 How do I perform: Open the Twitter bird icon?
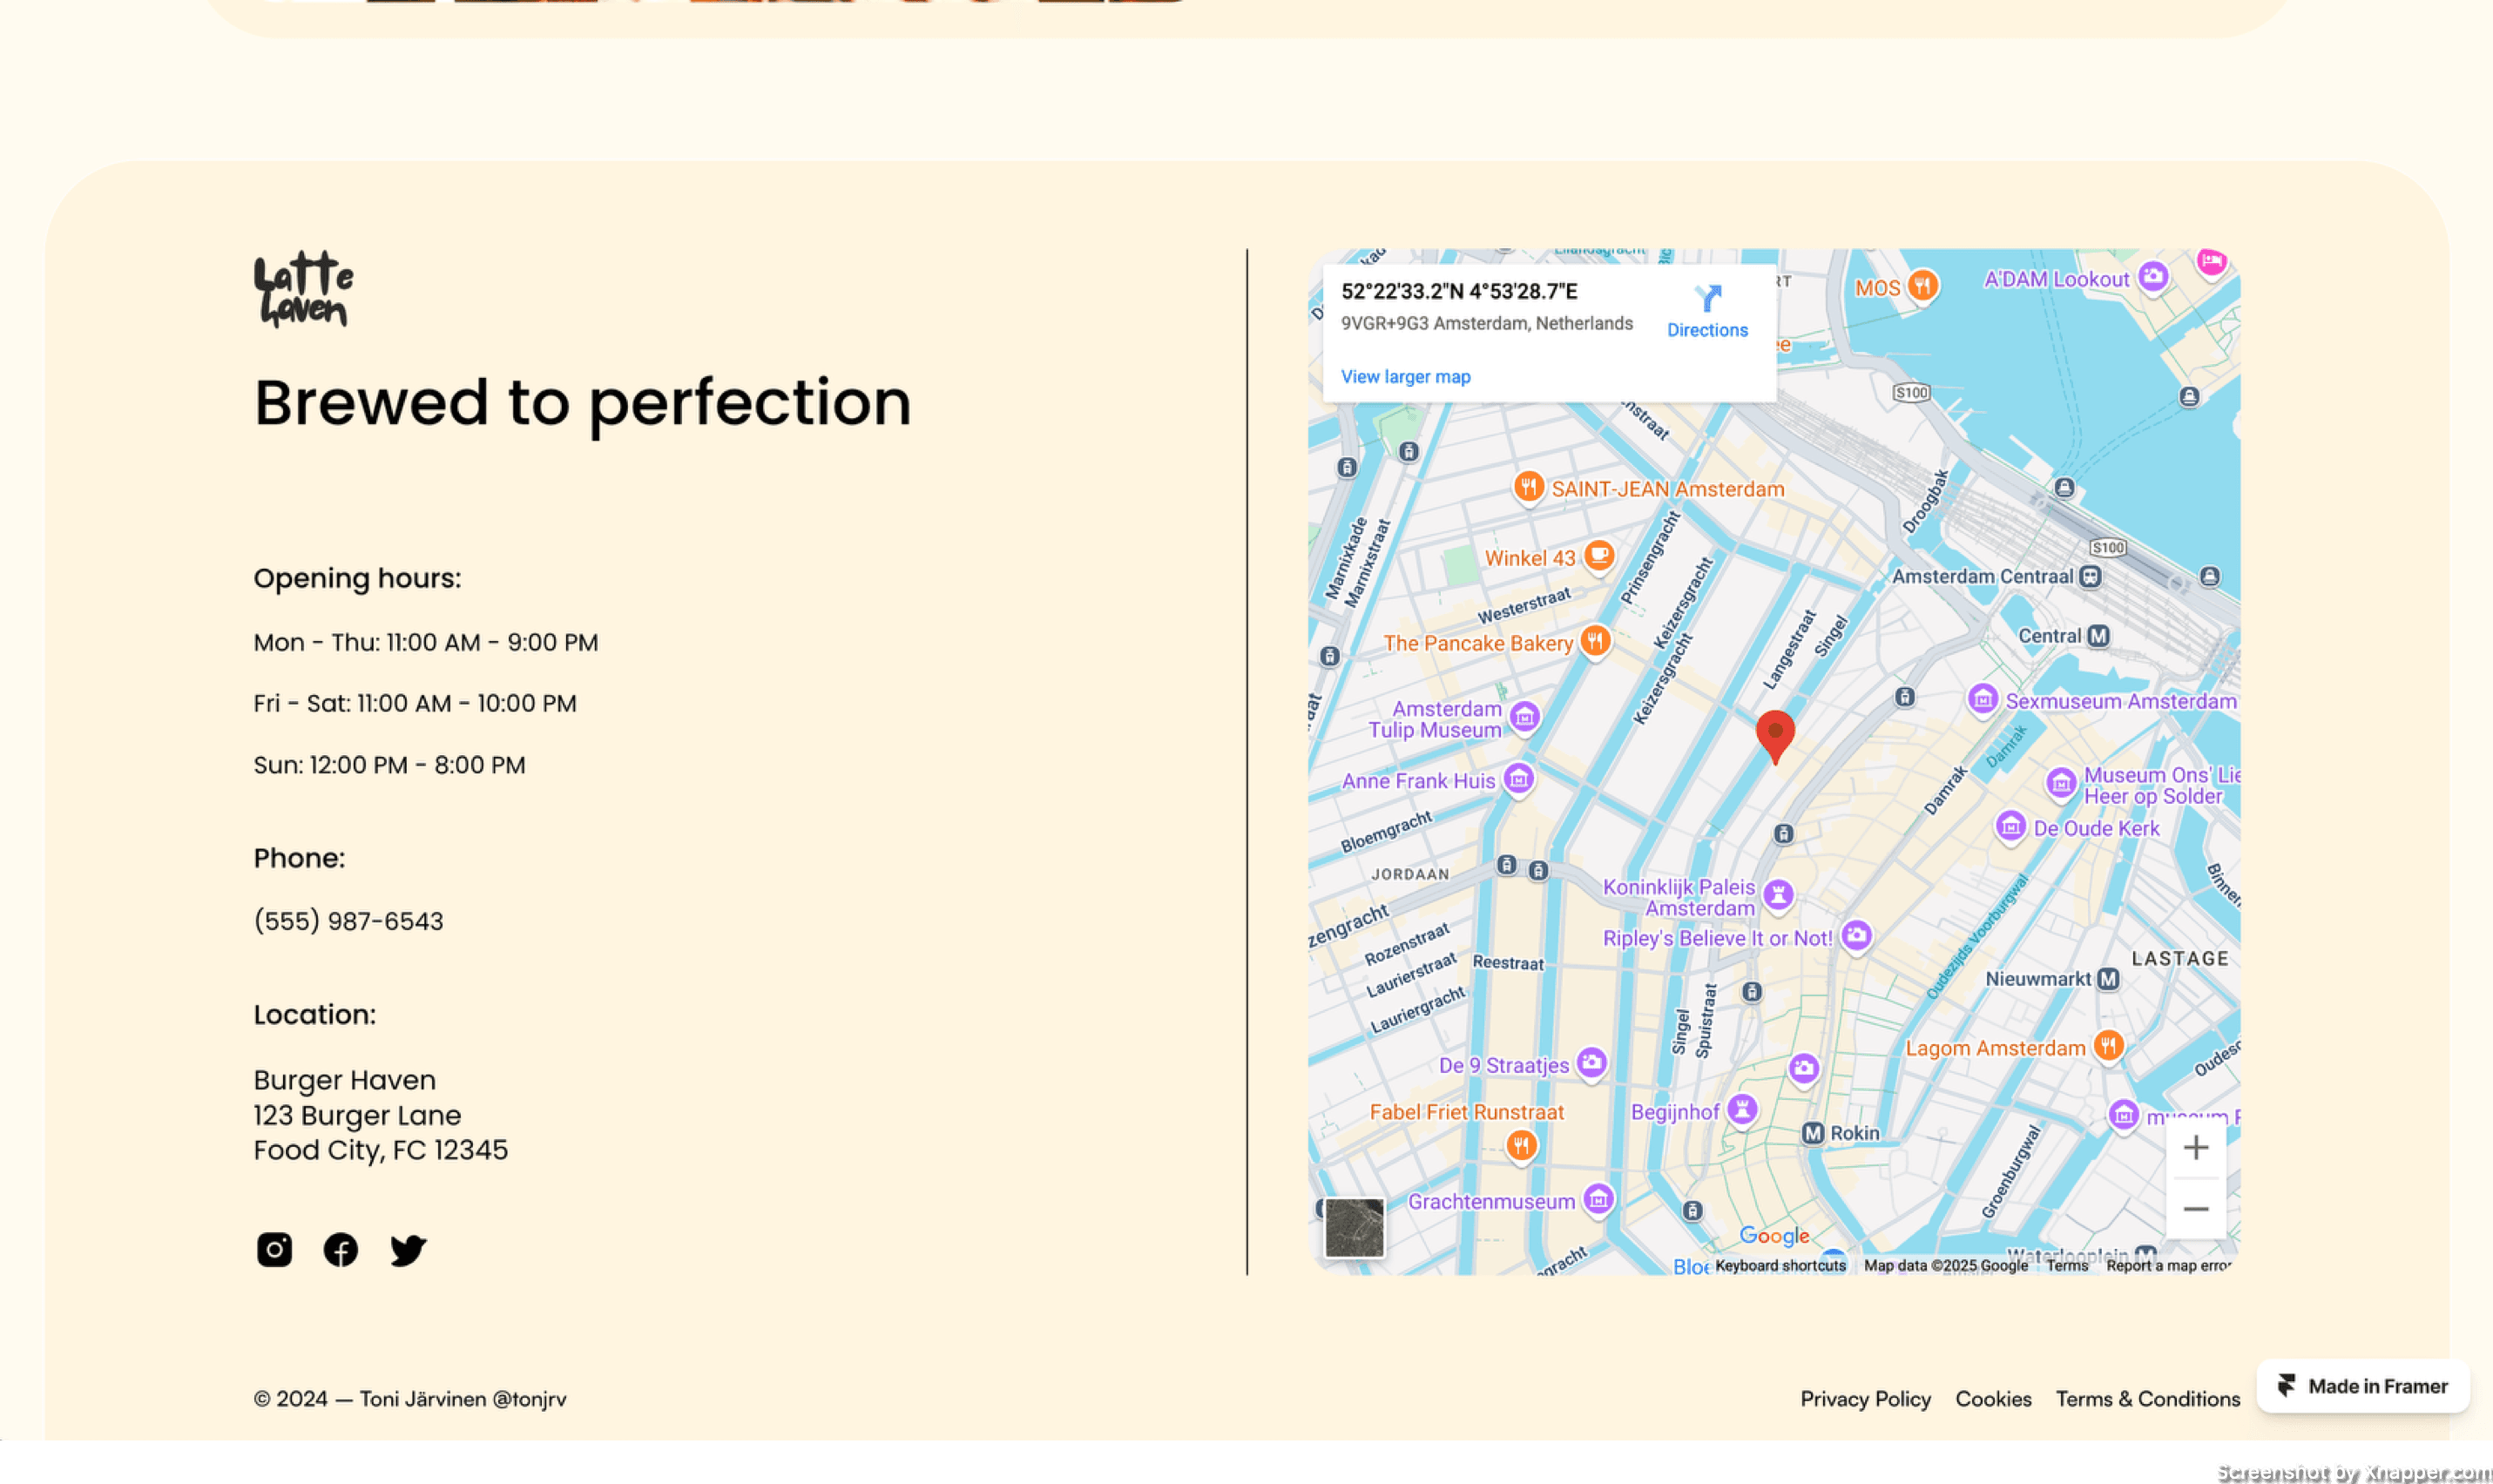pyautogui.click(x=408, y=1249)
